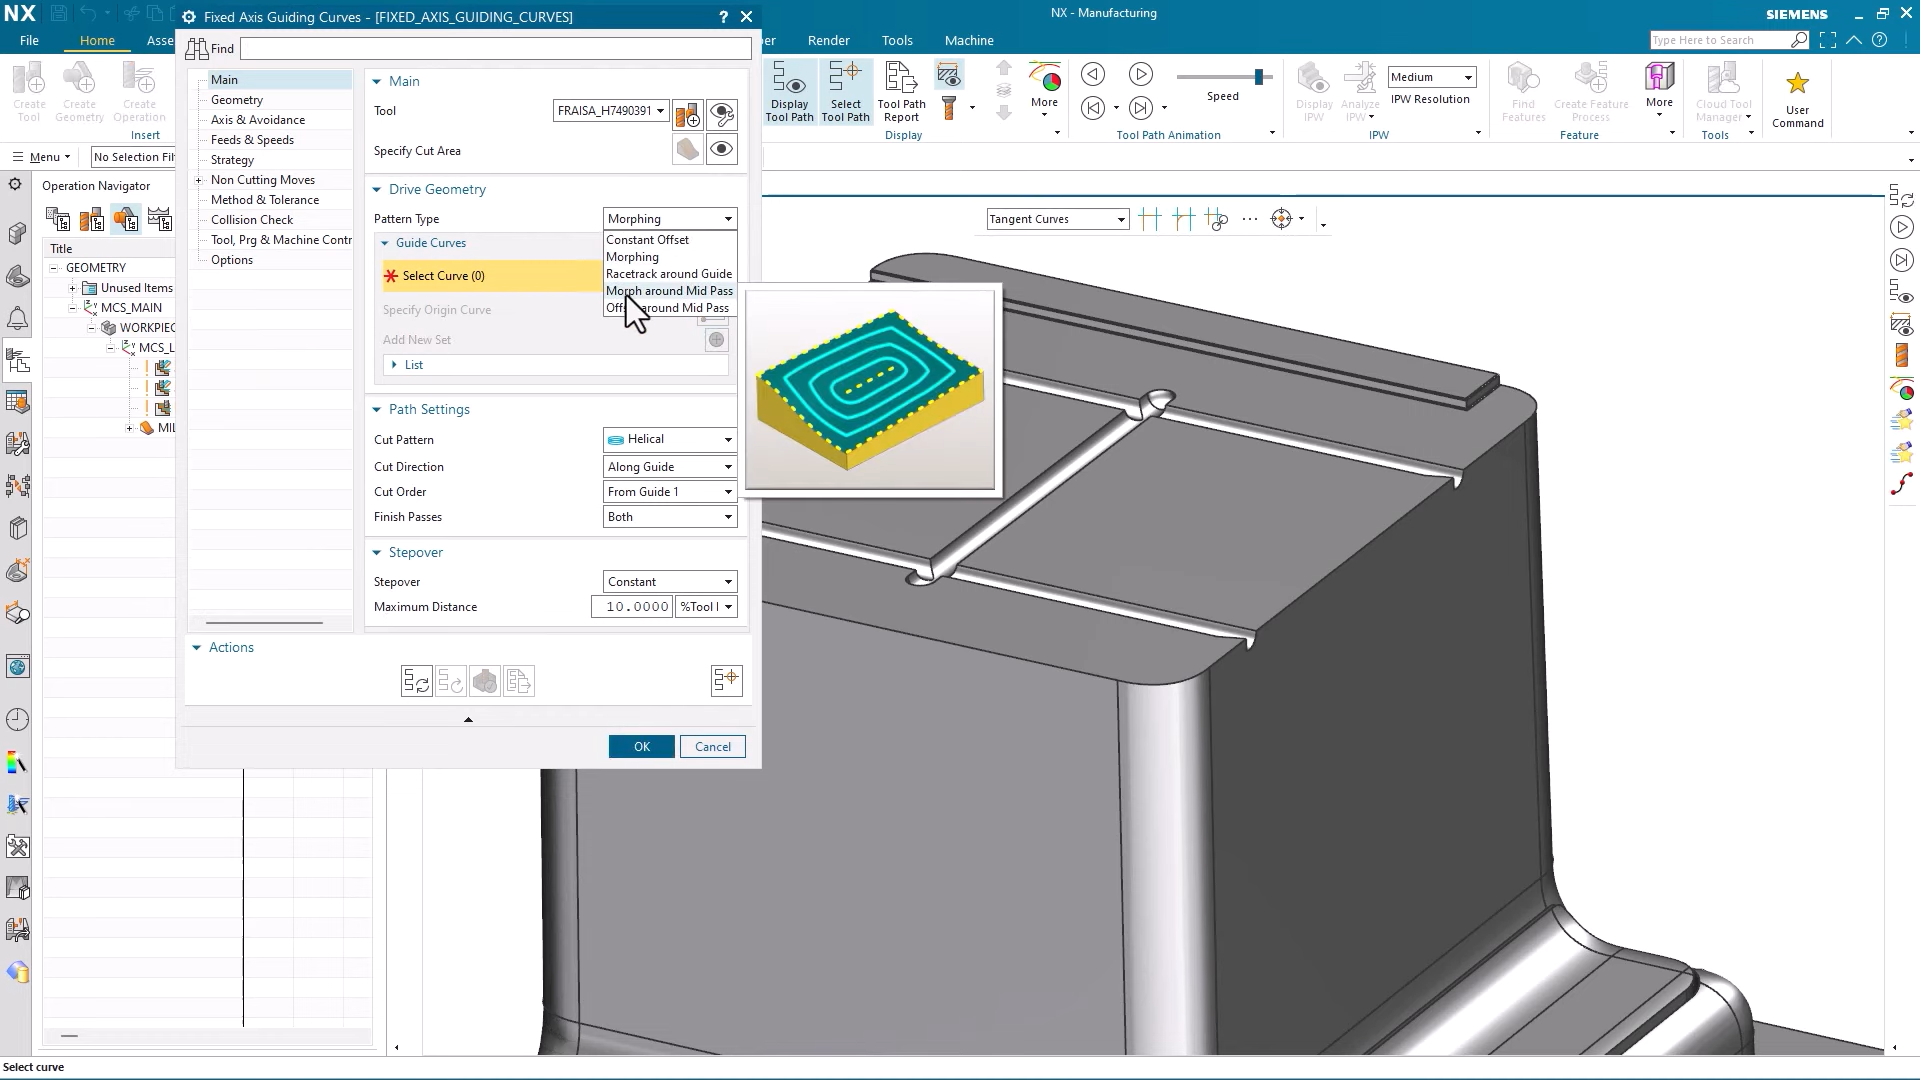Choose Racetrack around Guide from the pattern list
Viewport: 1920px width, 1080px height.
[669, 273]
